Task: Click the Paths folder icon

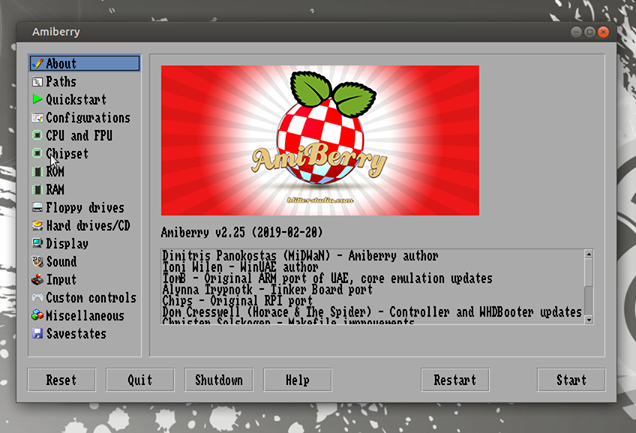Action: pos(37,82)
